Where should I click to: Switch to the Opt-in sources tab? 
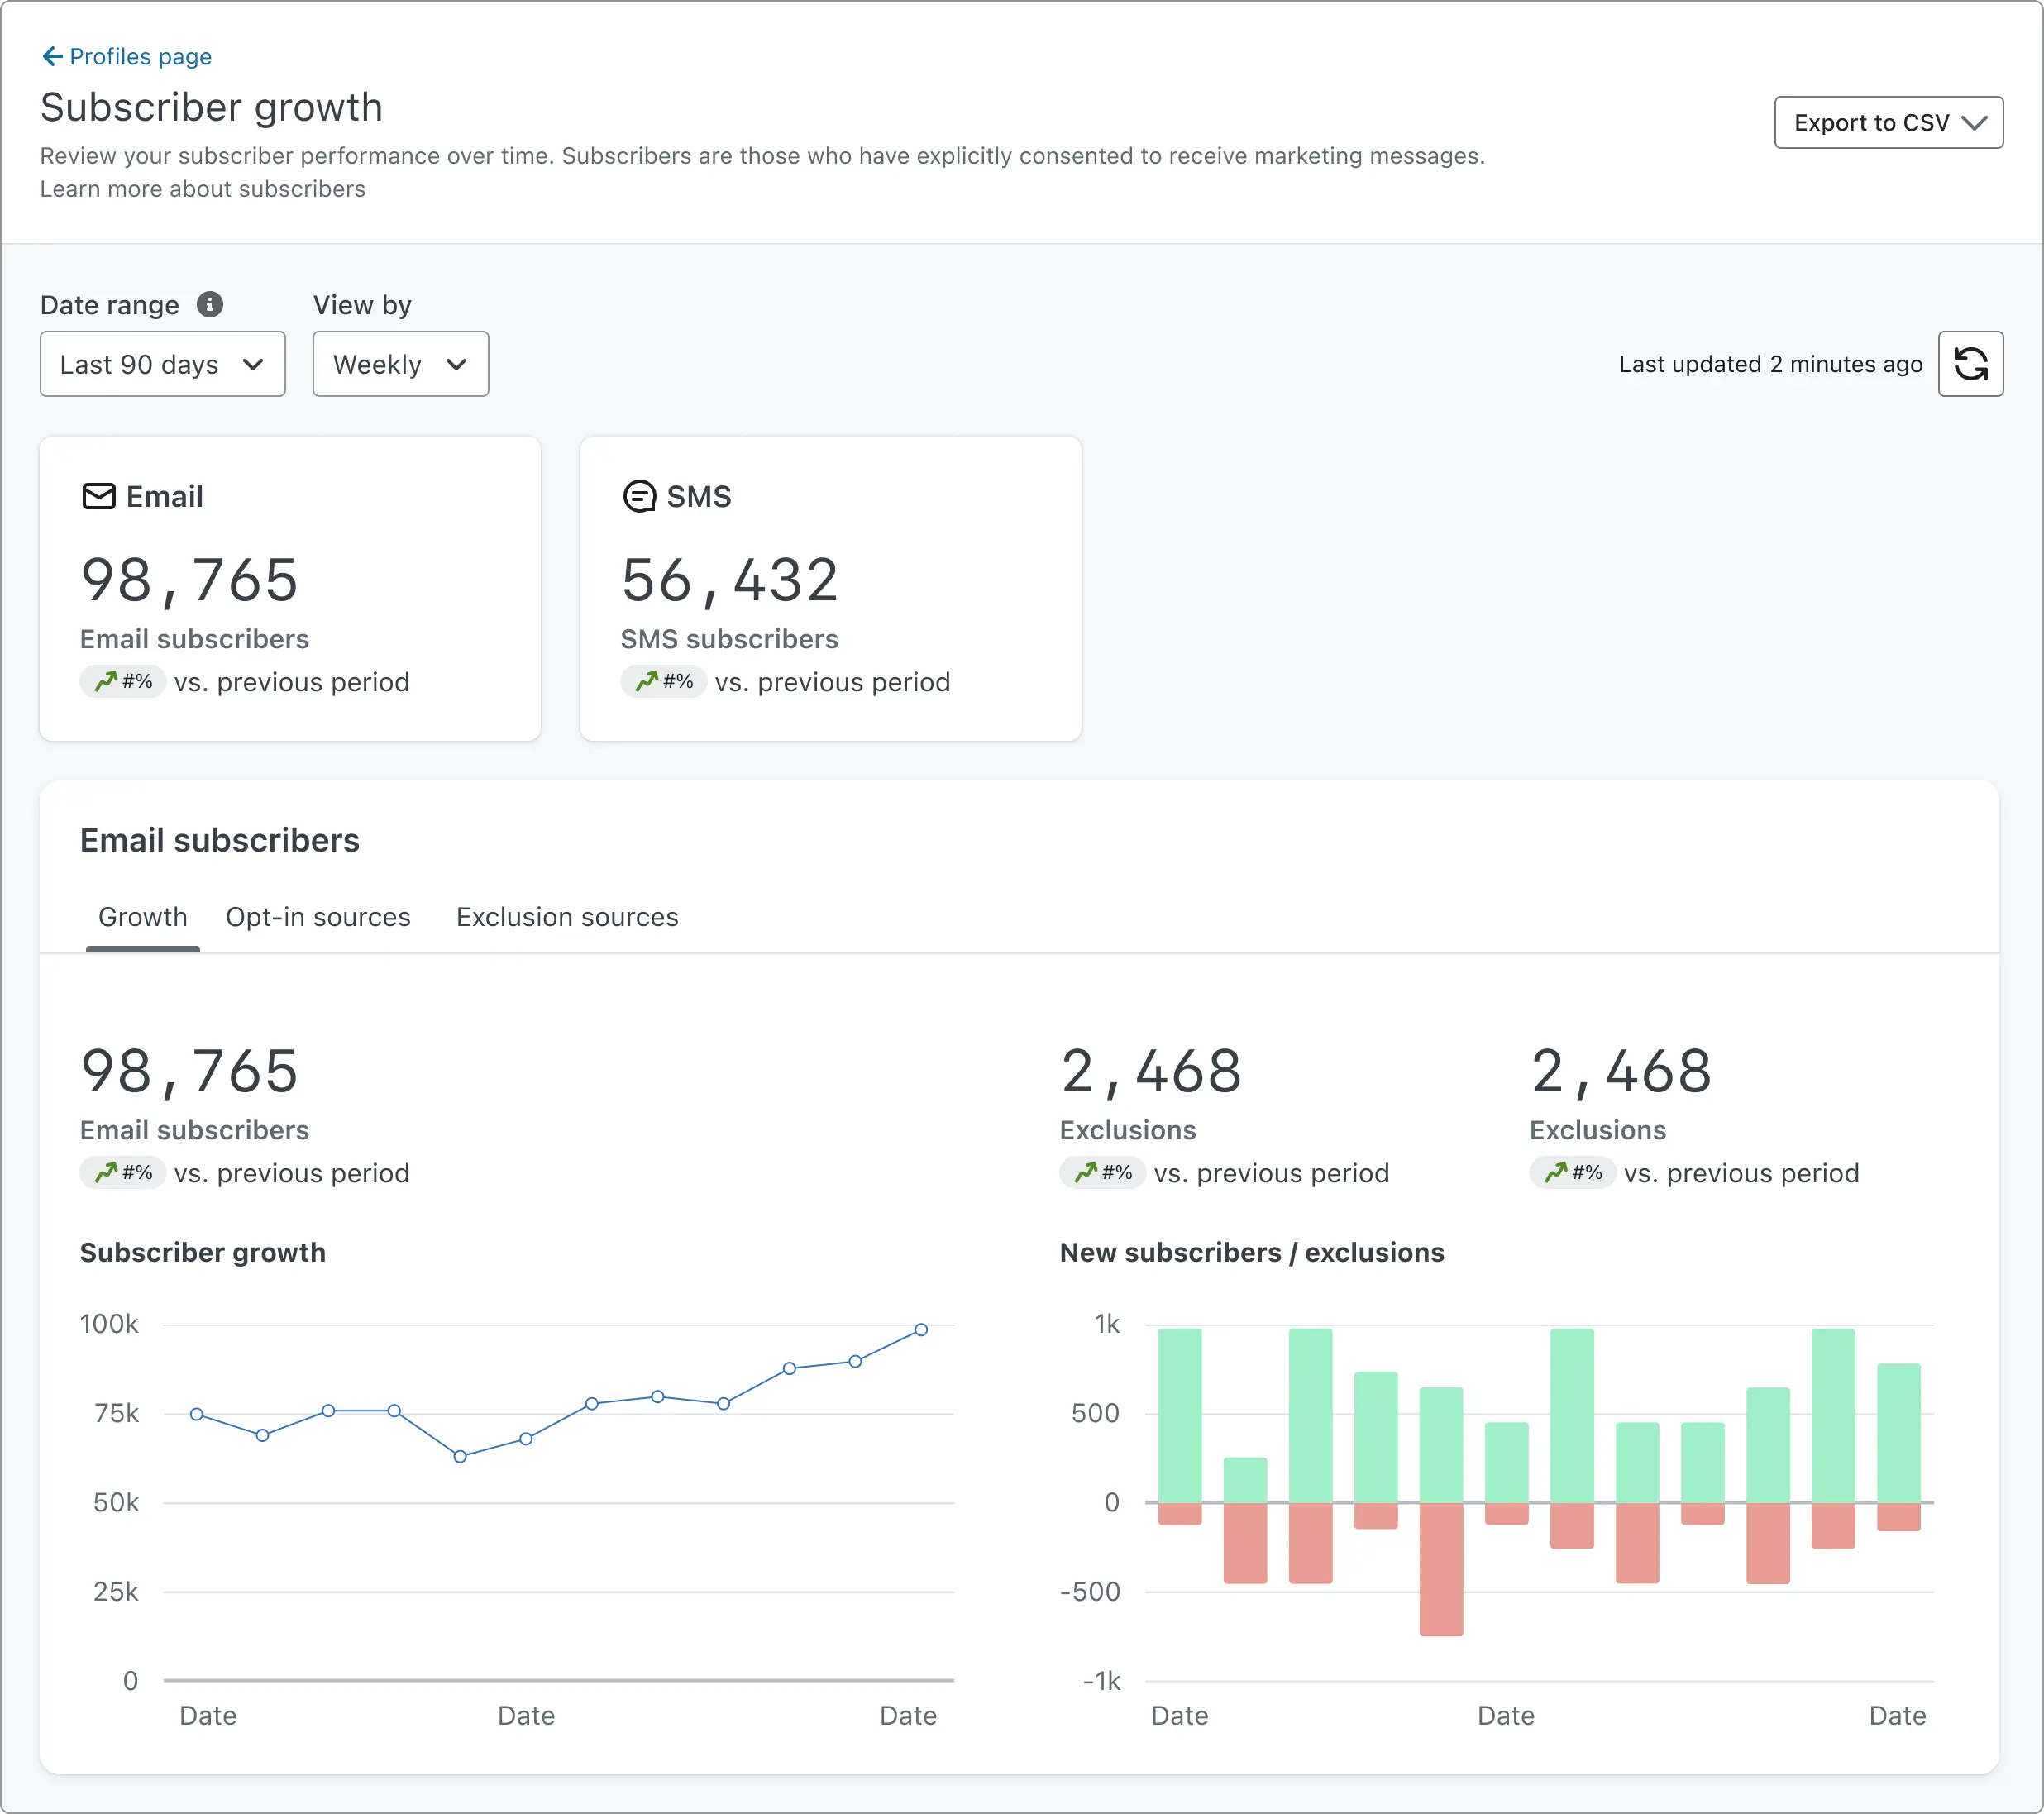(318, 917)
